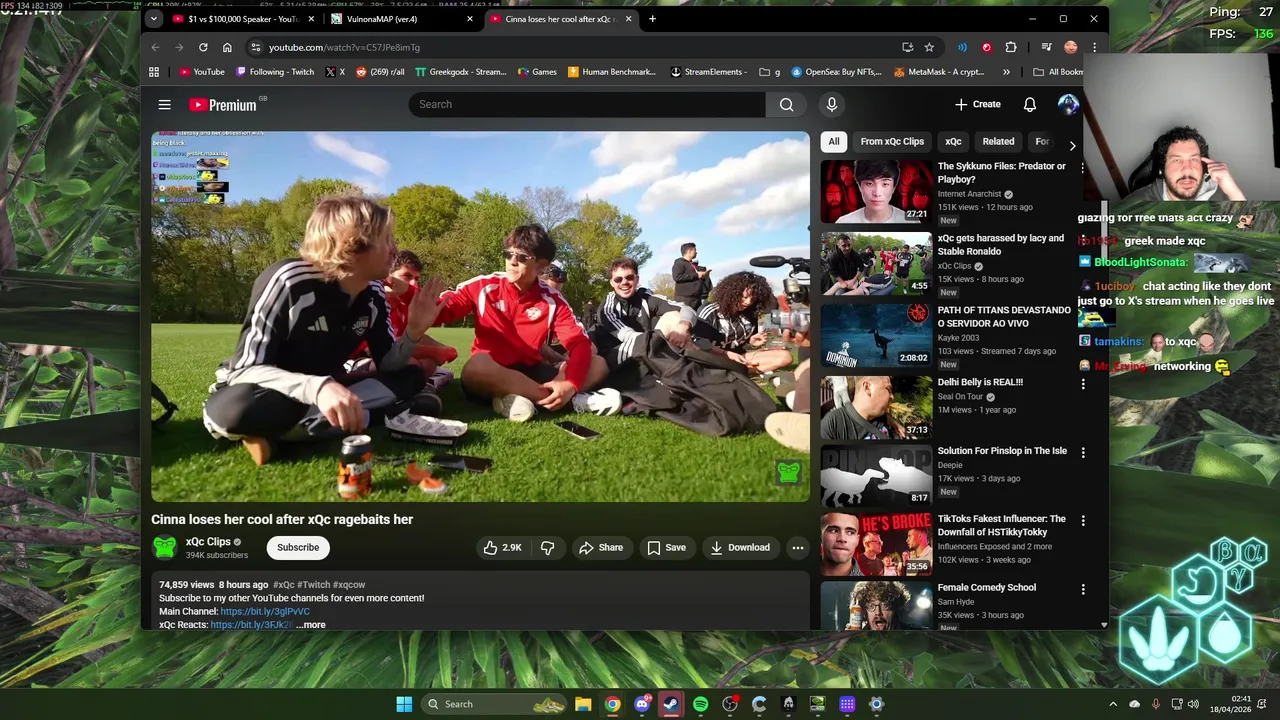
Task: Open YouTube notifications bell
Action: [1030, 104]
